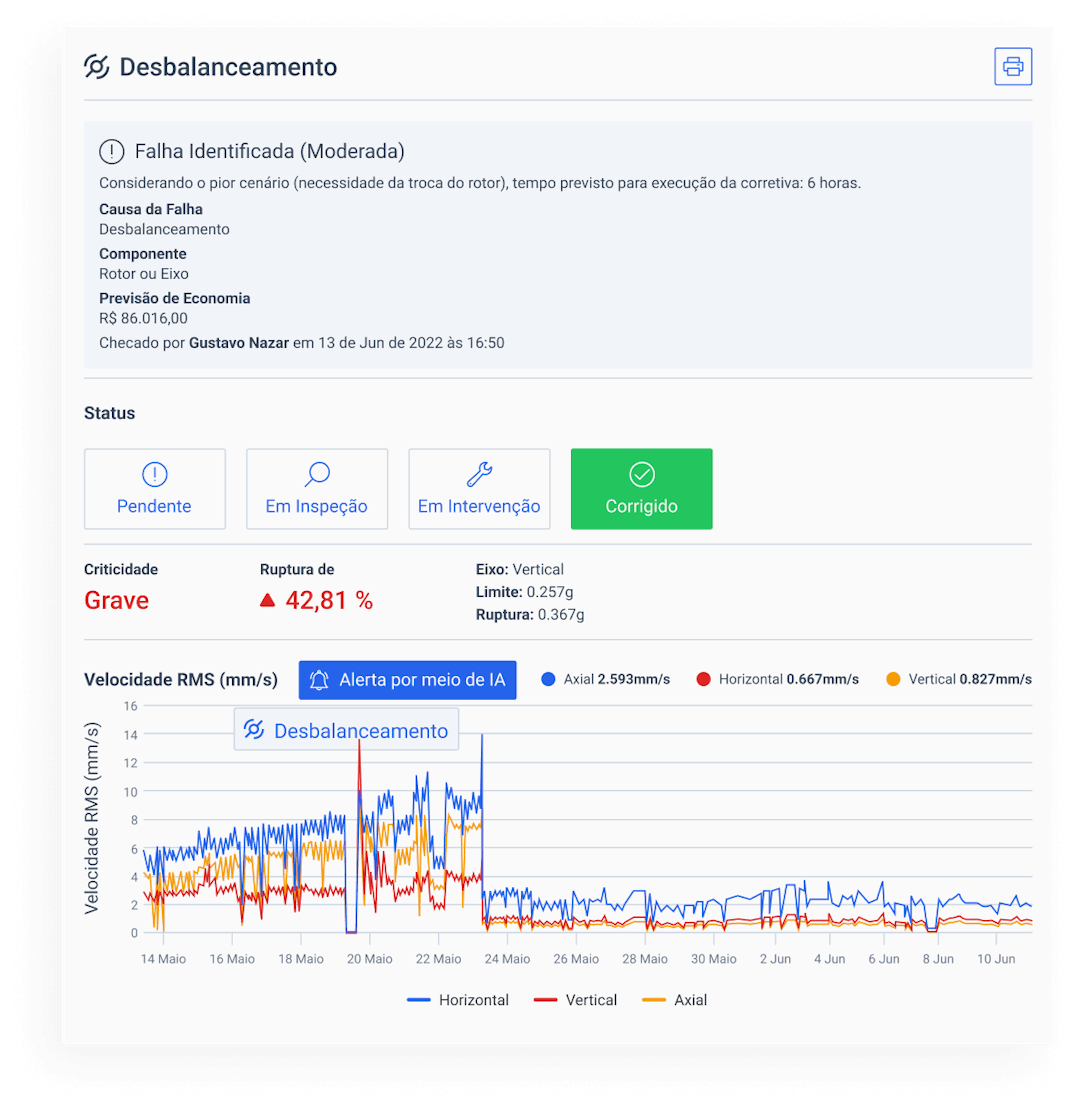Click the checkmark icon in Corrigido

point(641,474)
